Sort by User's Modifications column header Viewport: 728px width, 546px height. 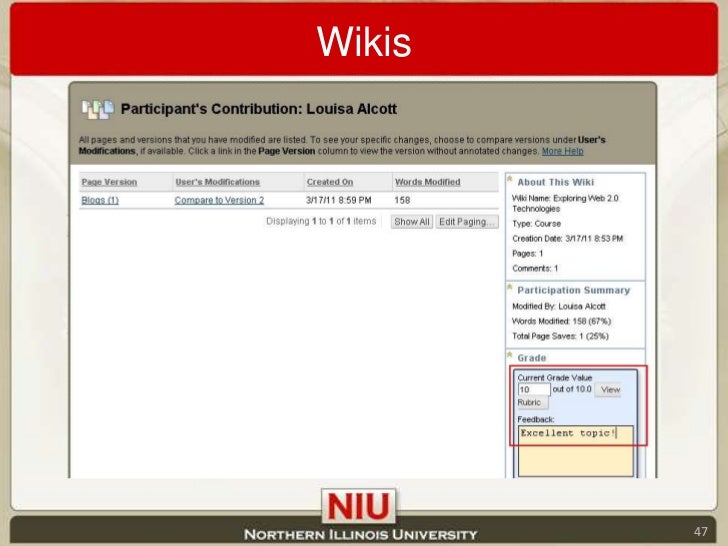click(217, 182)
